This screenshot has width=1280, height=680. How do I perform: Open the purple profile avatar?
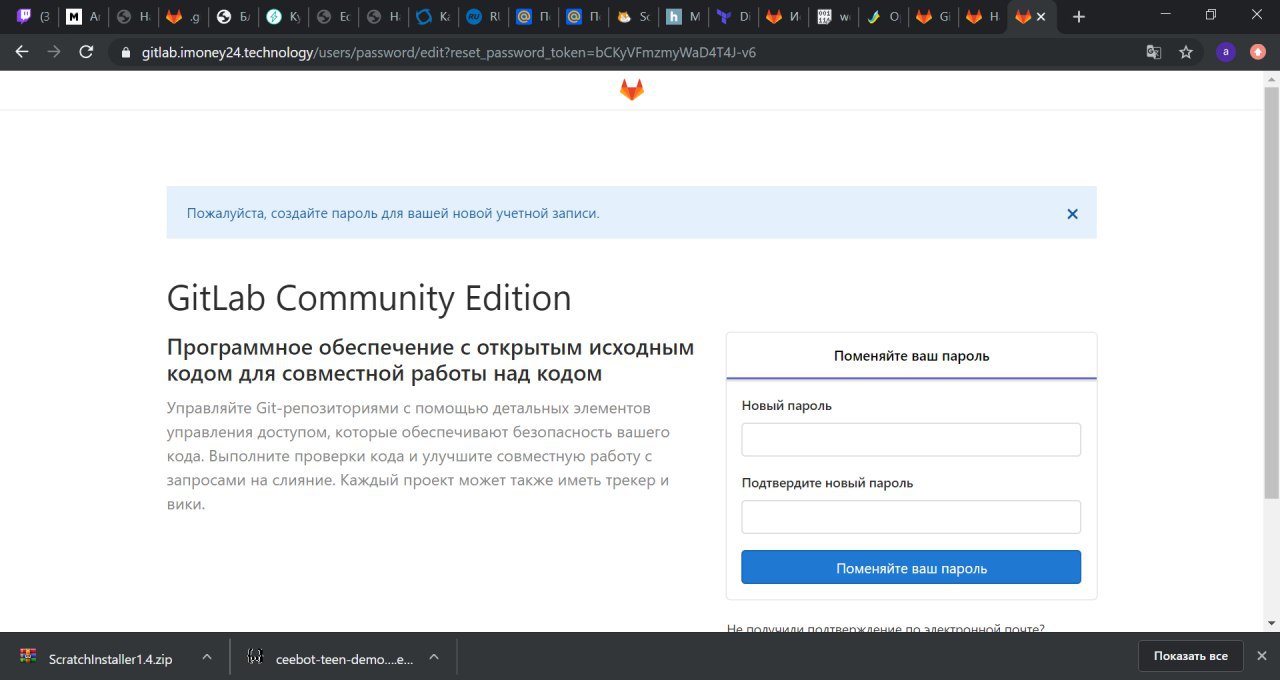1225,52
